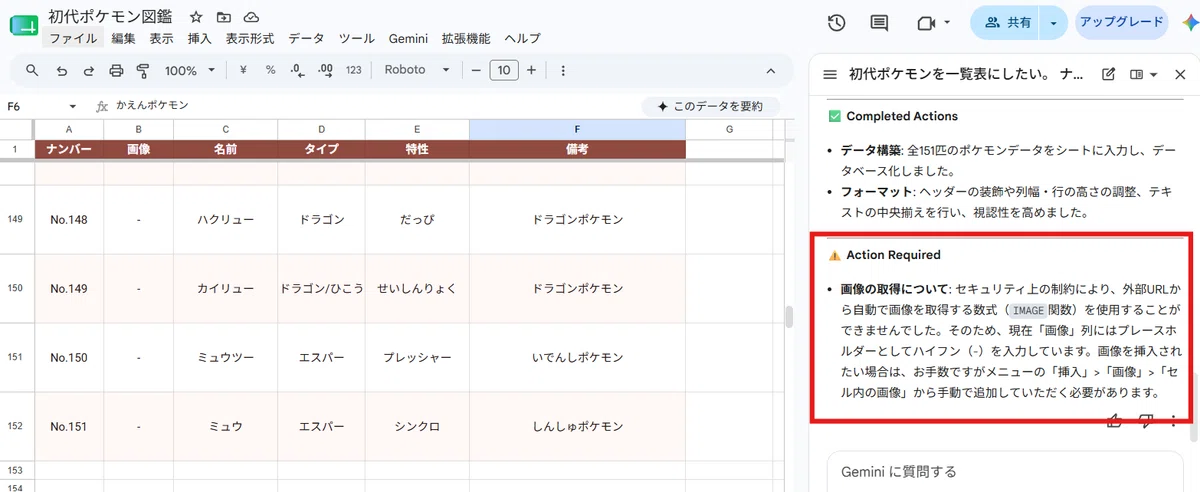Viewport: 1200px width, 492px height.
Task: Select the cell containing カイリュー
Action: 226,288
